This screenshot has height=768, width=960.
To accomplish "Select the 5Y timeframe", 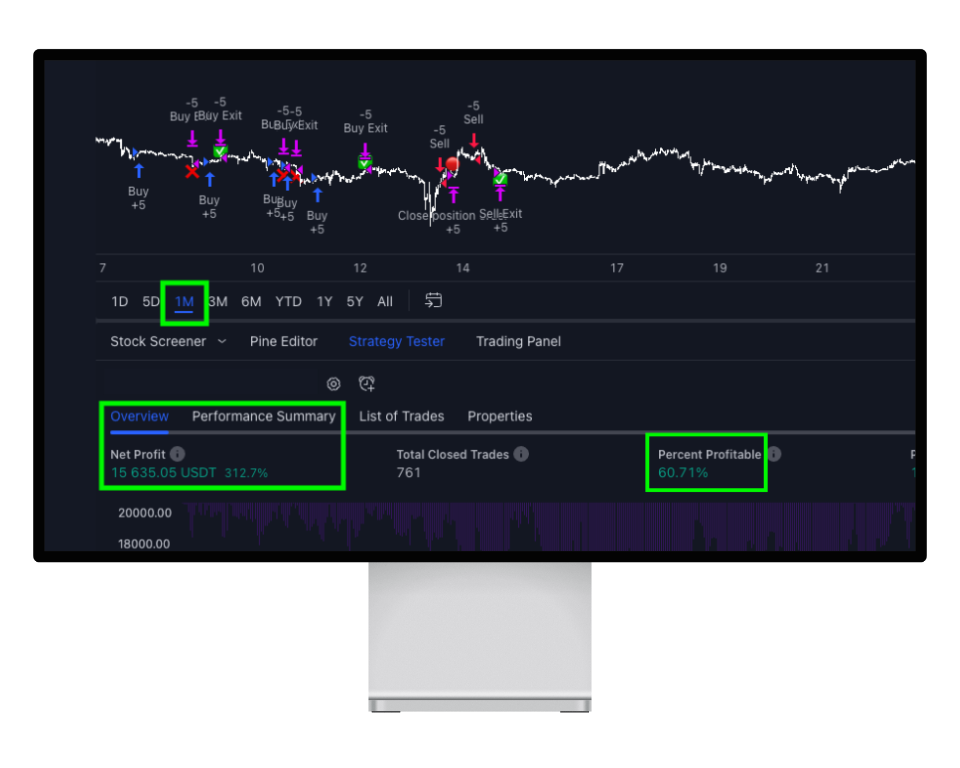I will coord(354,301).
